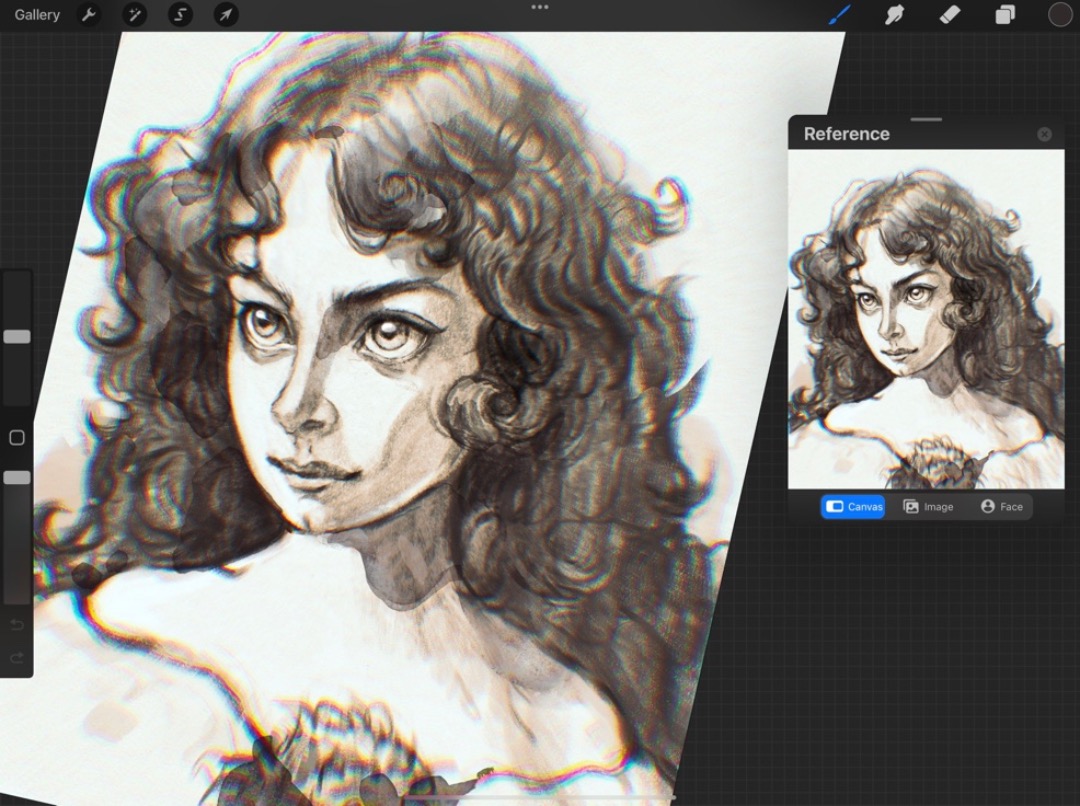Activate the Selection tool

coord(180,14)
